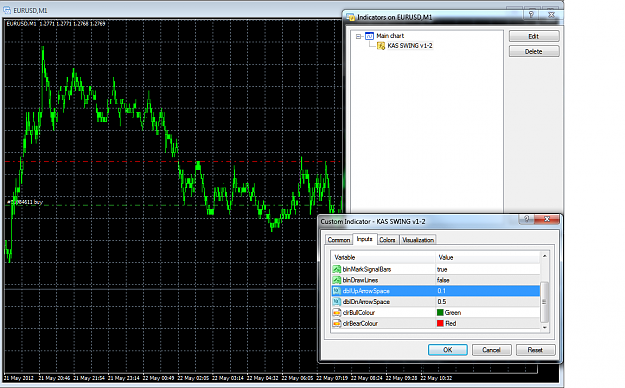Click the Green color swatch for clrBullColour

[x=440, y=312]
